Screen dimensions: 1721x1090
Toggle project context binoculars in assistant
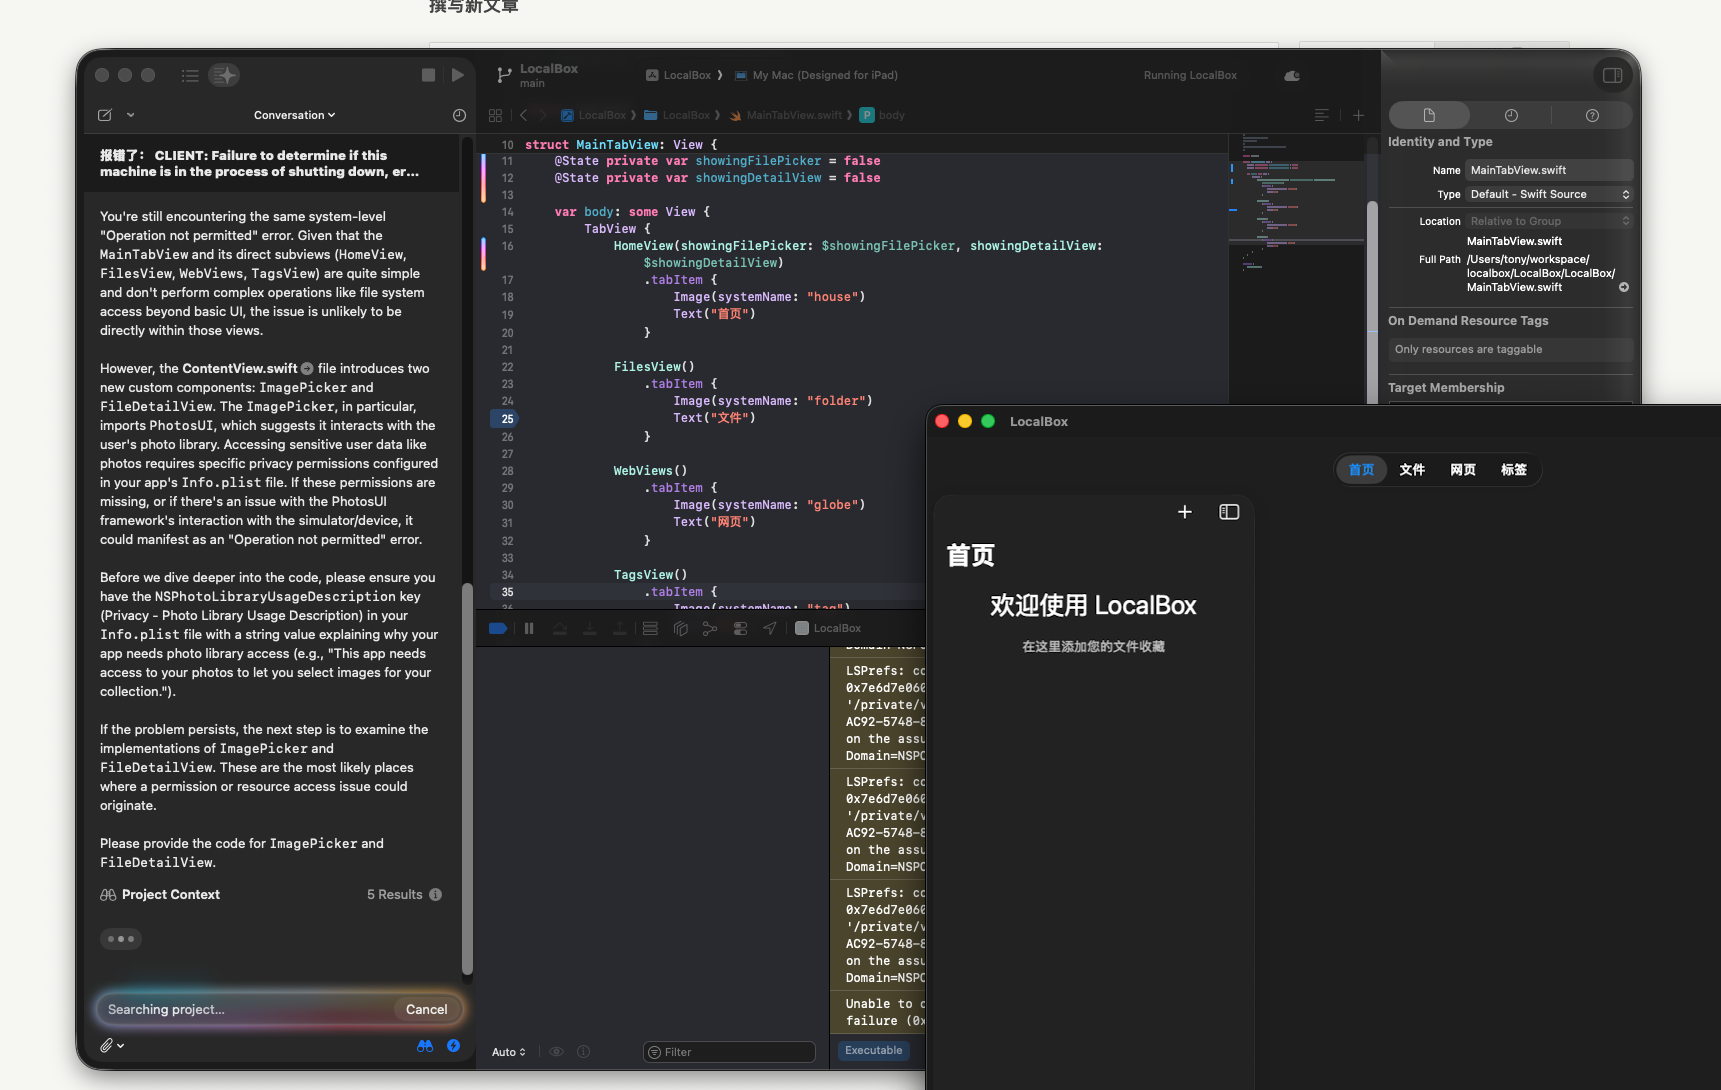(x=425, y=1045)
